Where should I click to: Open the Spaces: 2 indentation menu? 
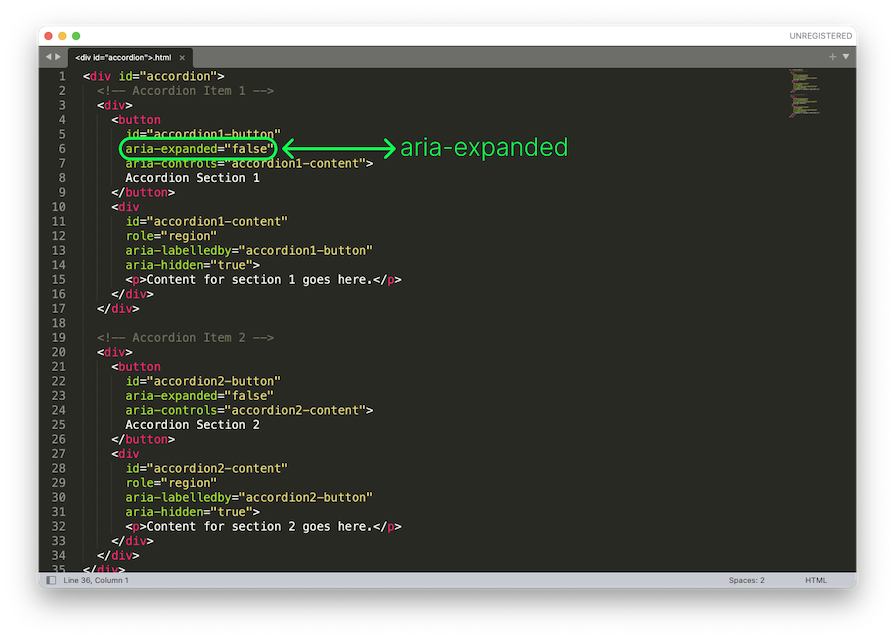[x=746, y=580]
